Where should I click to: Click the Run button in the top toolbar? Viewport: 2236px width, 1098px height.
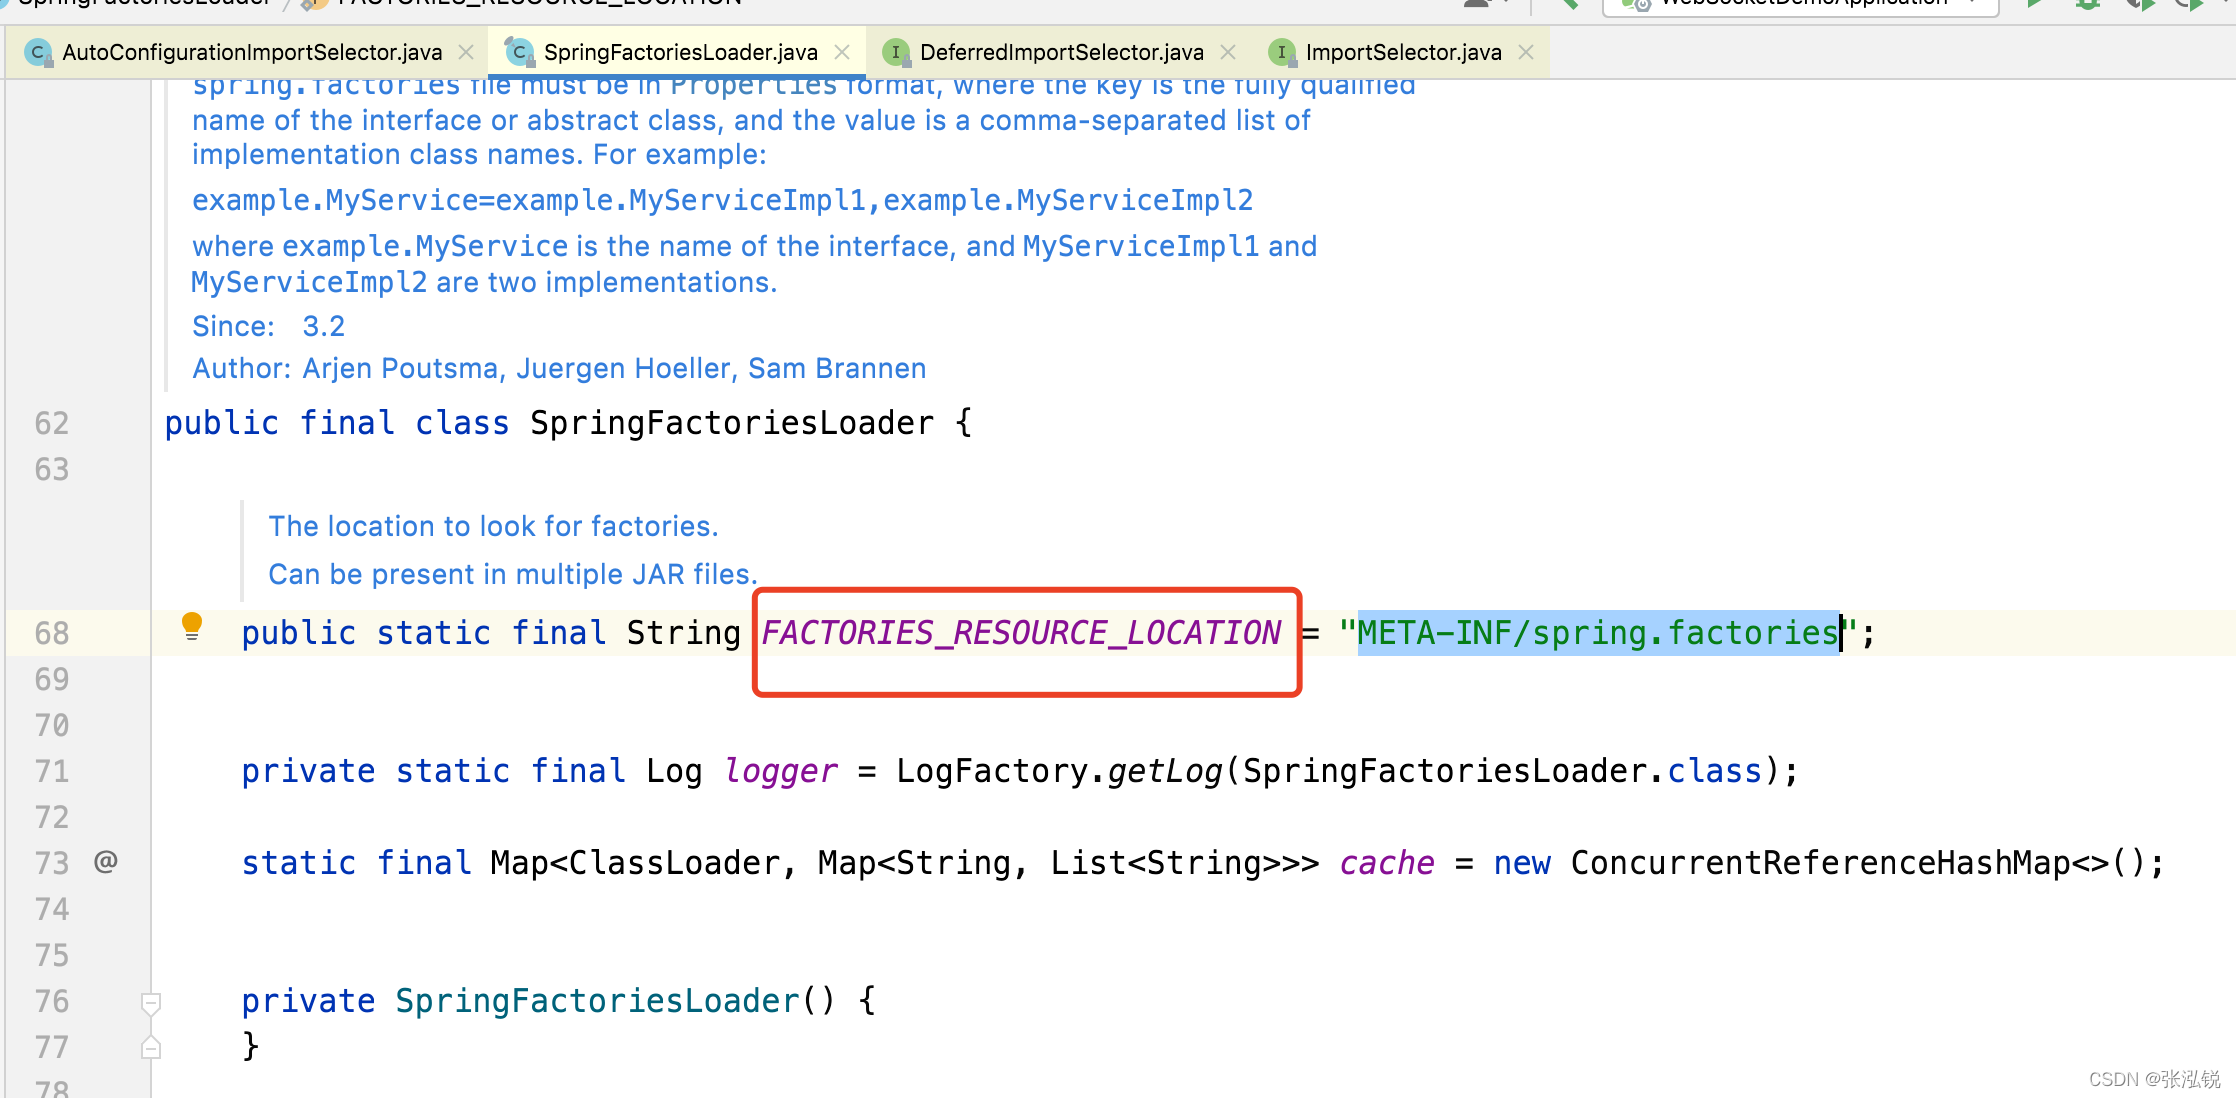click(x=2034, y=4)
